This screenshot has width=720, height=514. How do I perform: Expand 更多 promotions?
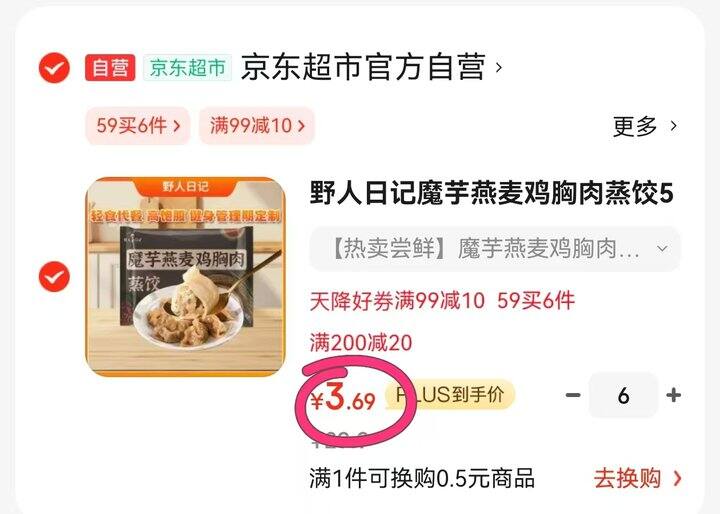[x=645, y=126]
